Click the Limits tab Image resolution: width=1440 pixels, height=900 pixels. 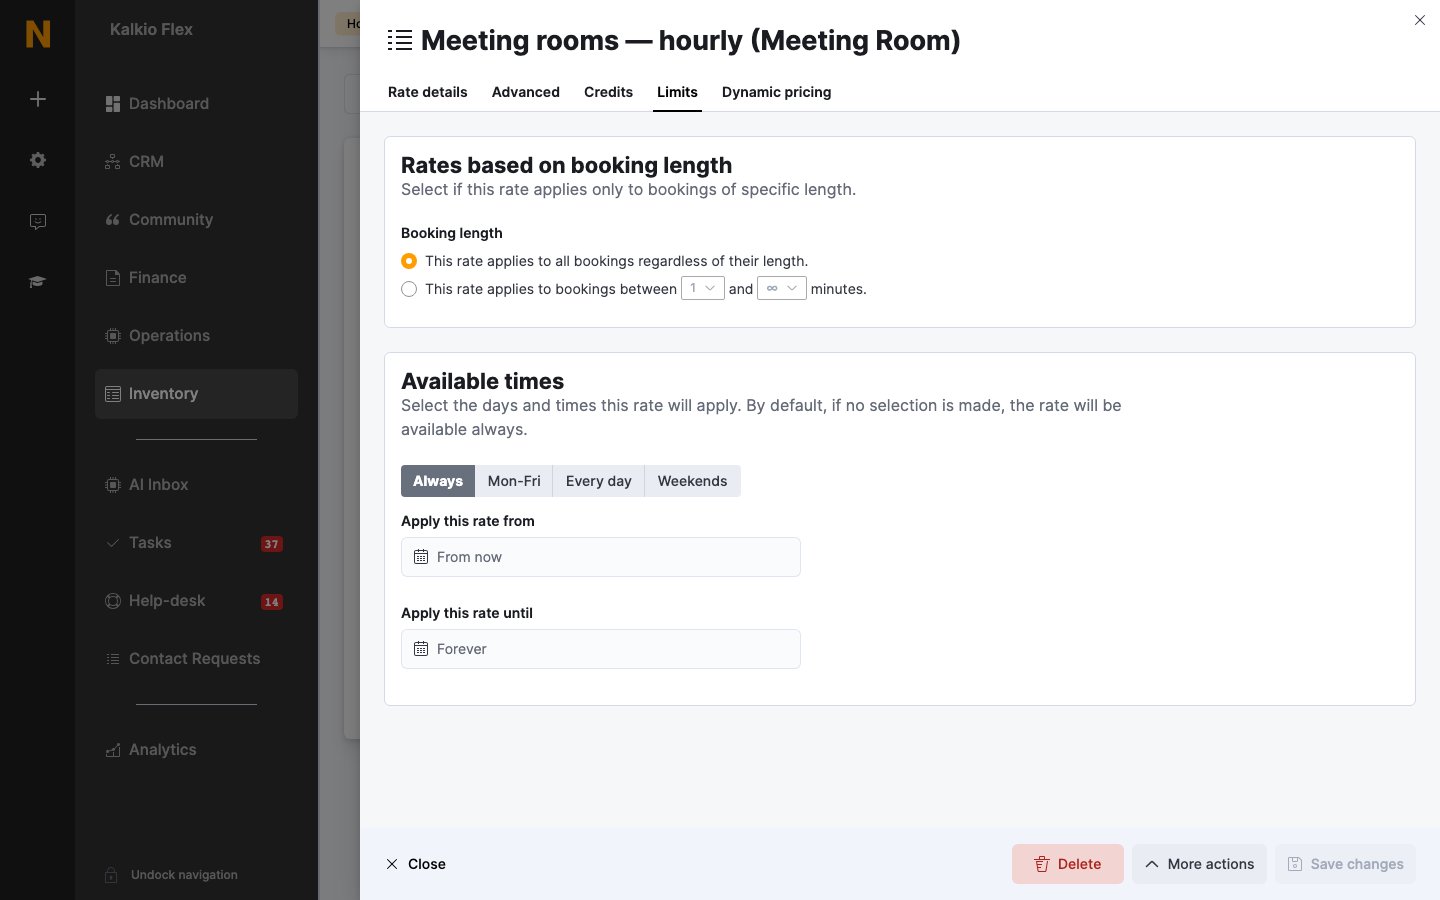point(677,92)
